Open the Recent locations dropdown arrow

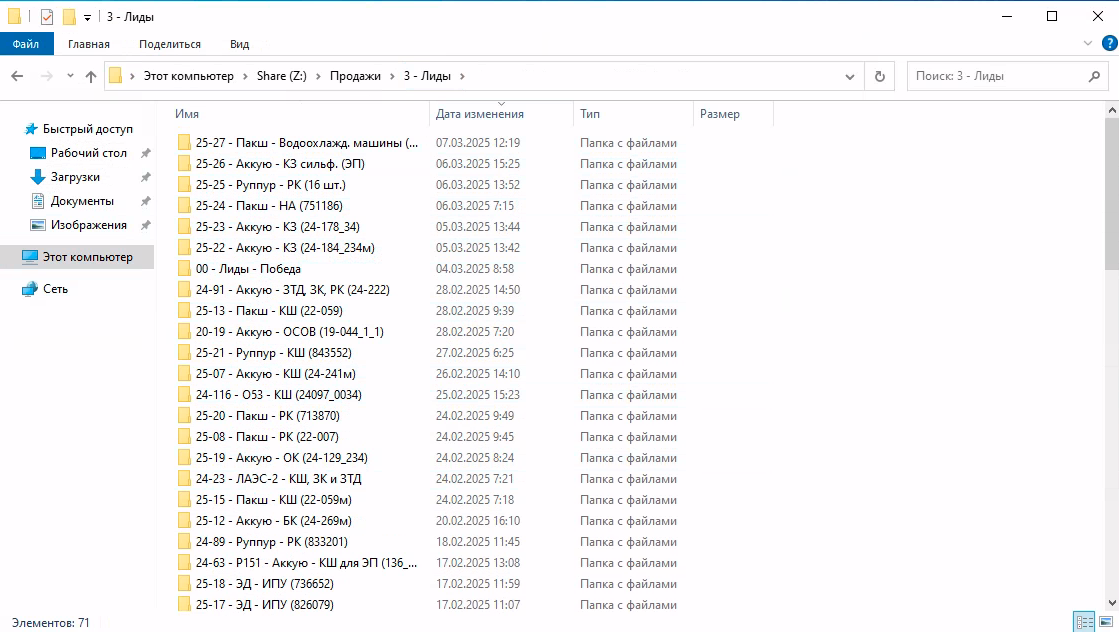[x=70, y=76]
